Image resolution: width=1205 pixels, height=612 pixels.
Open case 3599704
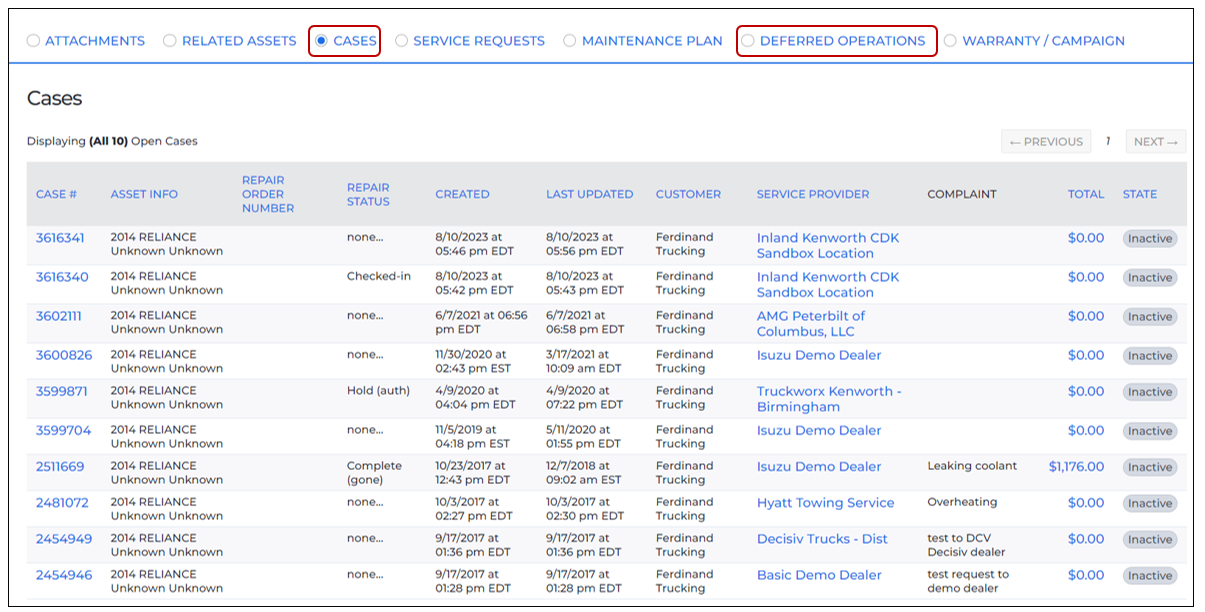[63, 430]
